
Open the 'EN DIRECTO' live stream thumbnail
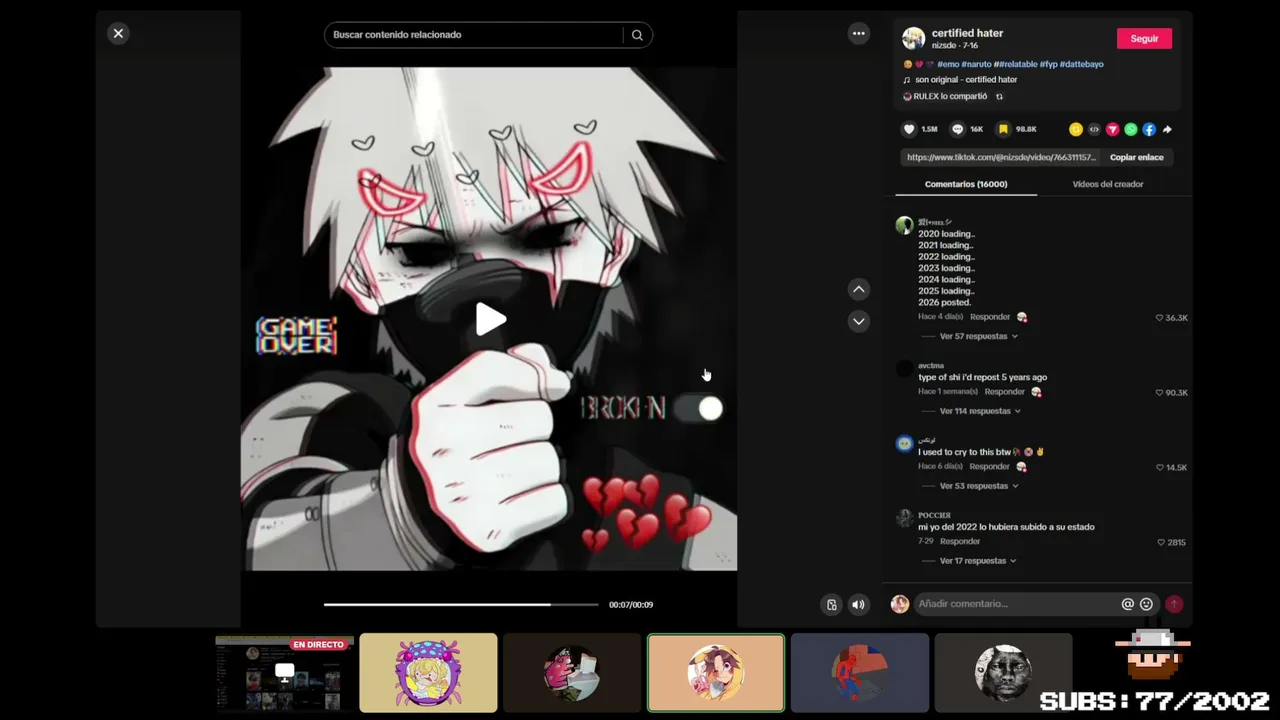tap(284, 673)
